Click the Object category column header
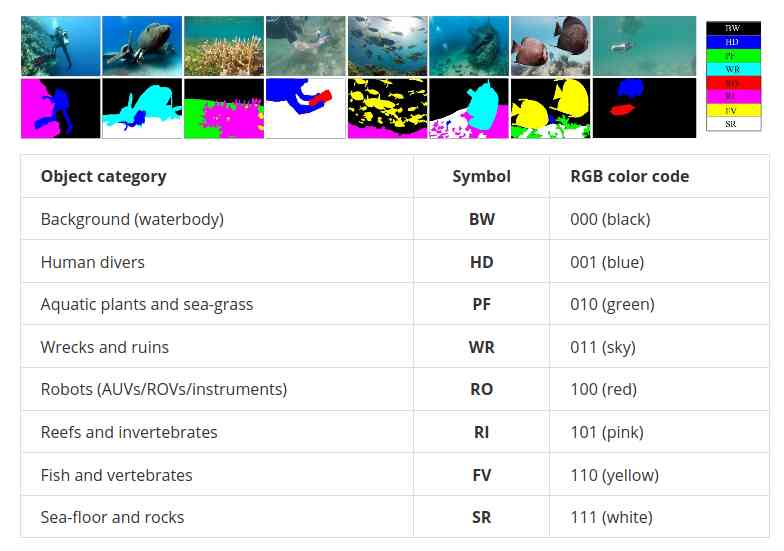784x551 pixels. point(104,176)
